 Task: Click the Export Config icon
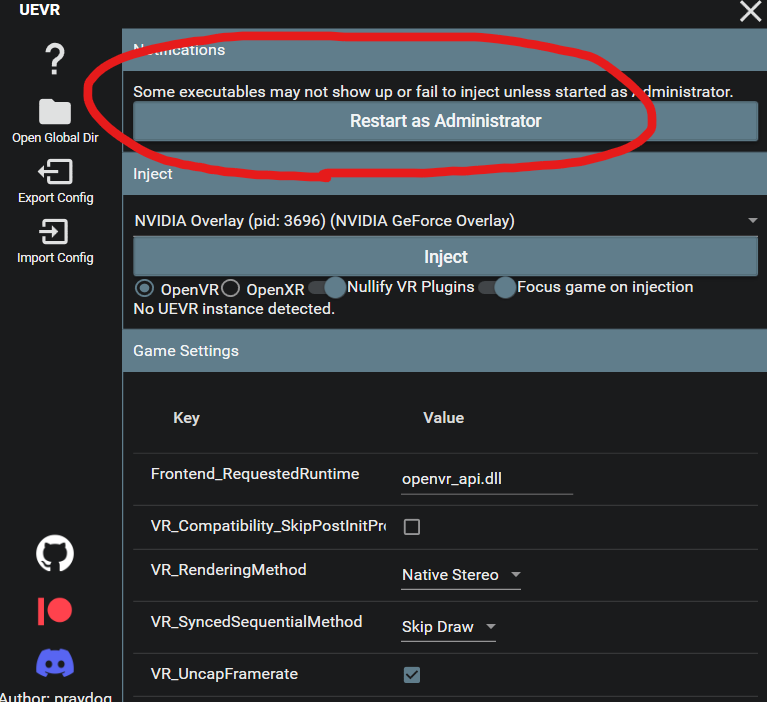[x=55, y=172]
